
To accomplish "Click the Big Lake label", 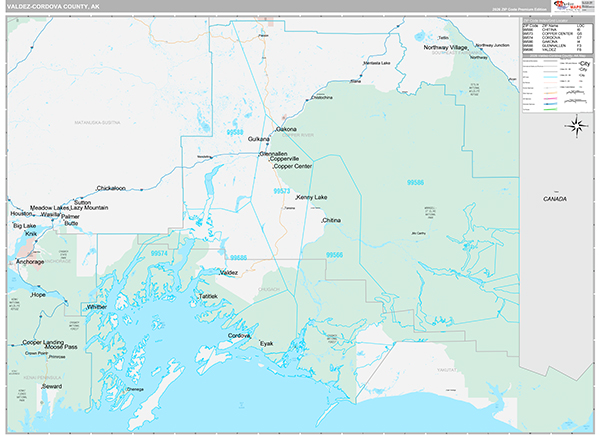I will point(24,226).
